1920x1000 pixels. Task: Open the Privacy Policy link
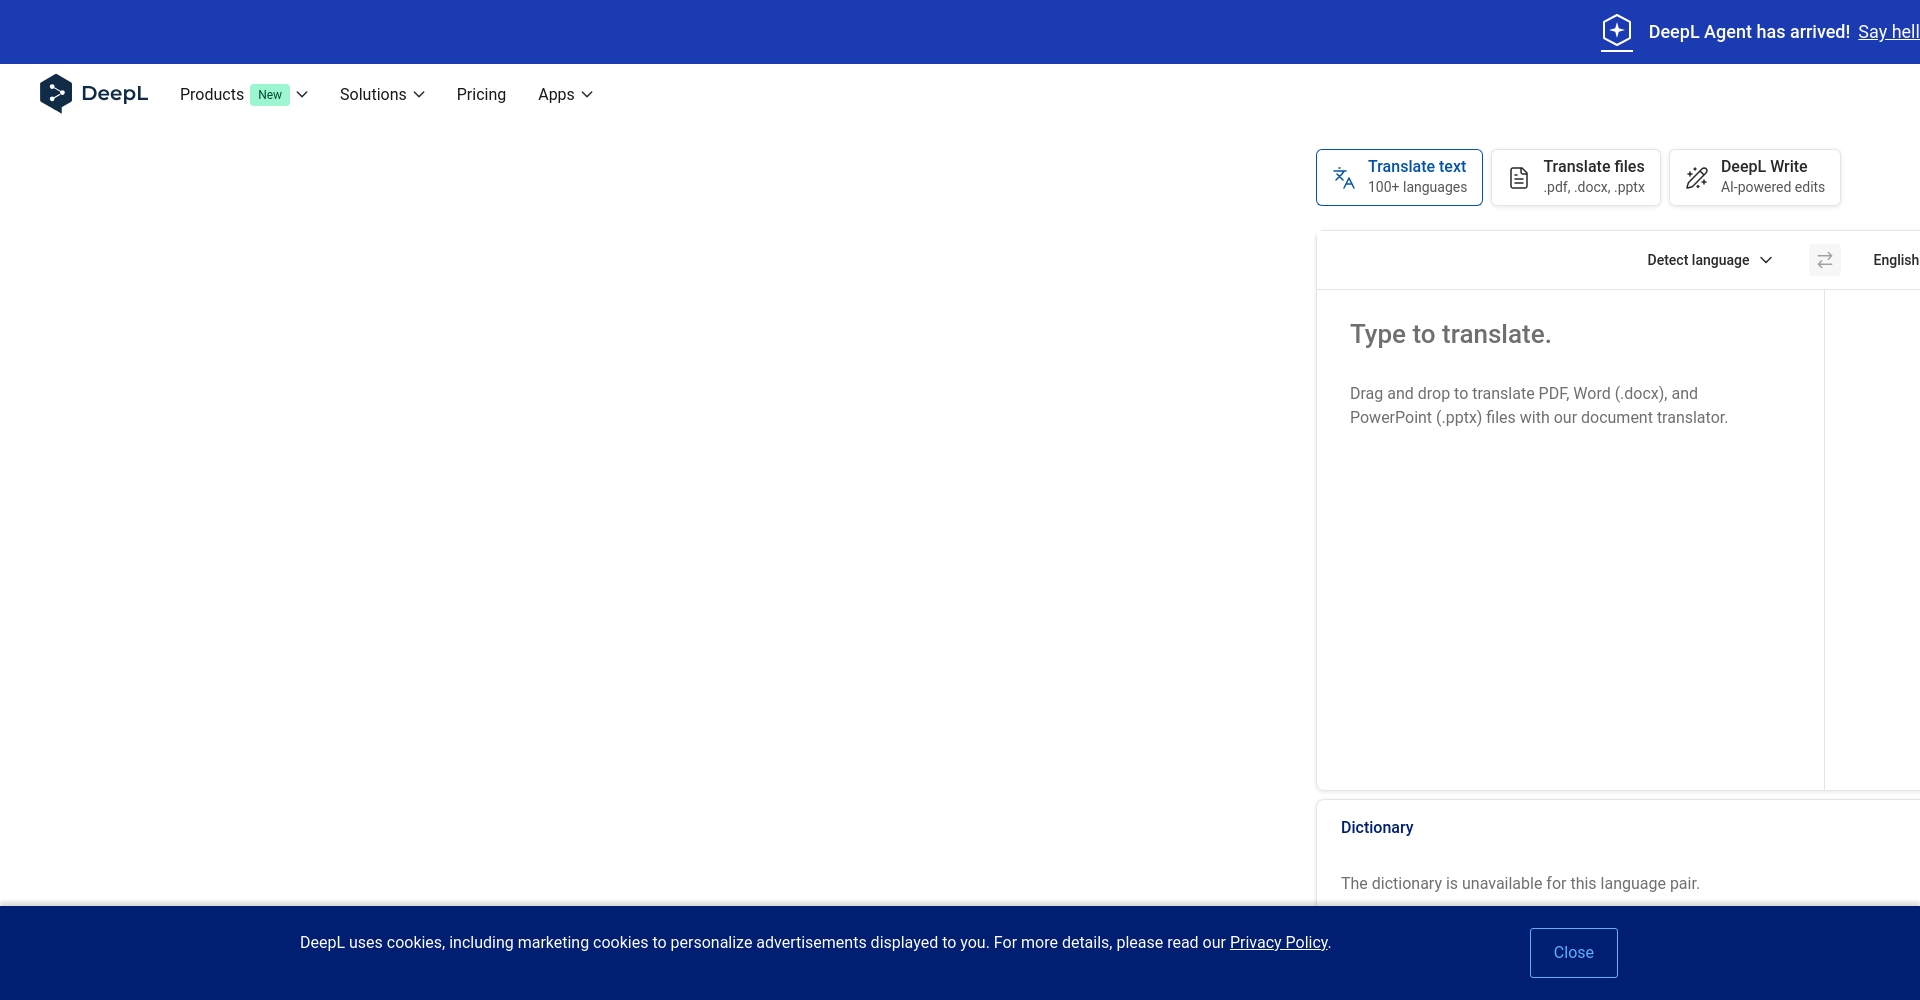point(1278,942)
